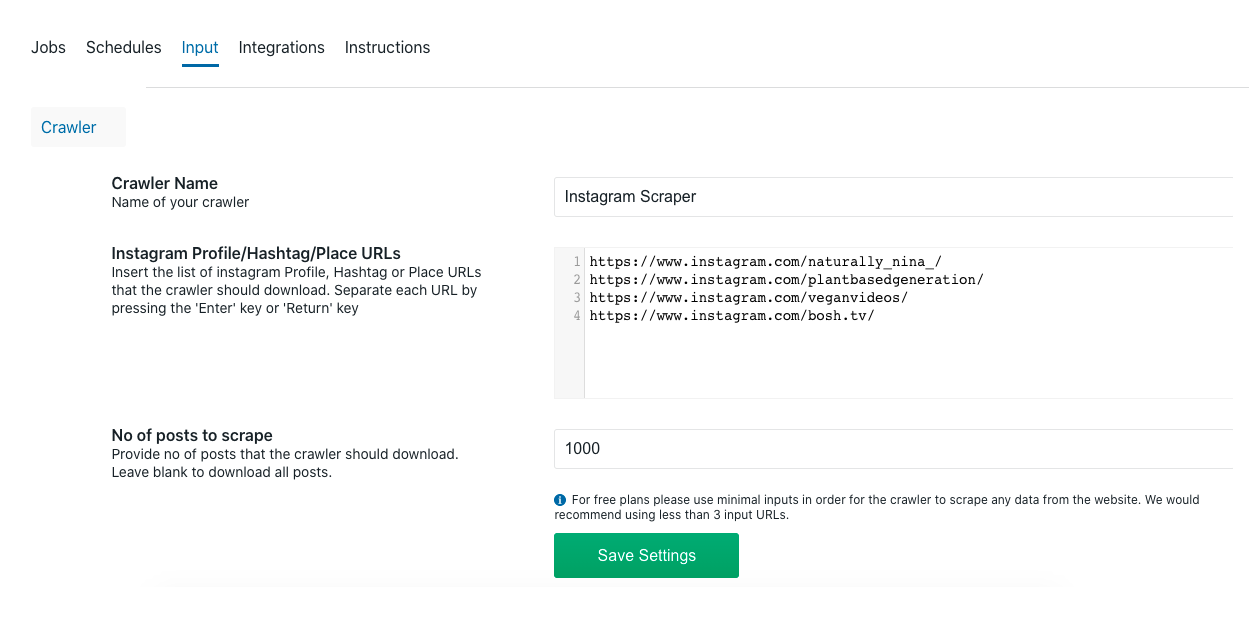This screenshot has height=631, width=1249.
Task: Click the Instagram Profile/Hashtag/Place URLs label
Action: click(256, 253)
